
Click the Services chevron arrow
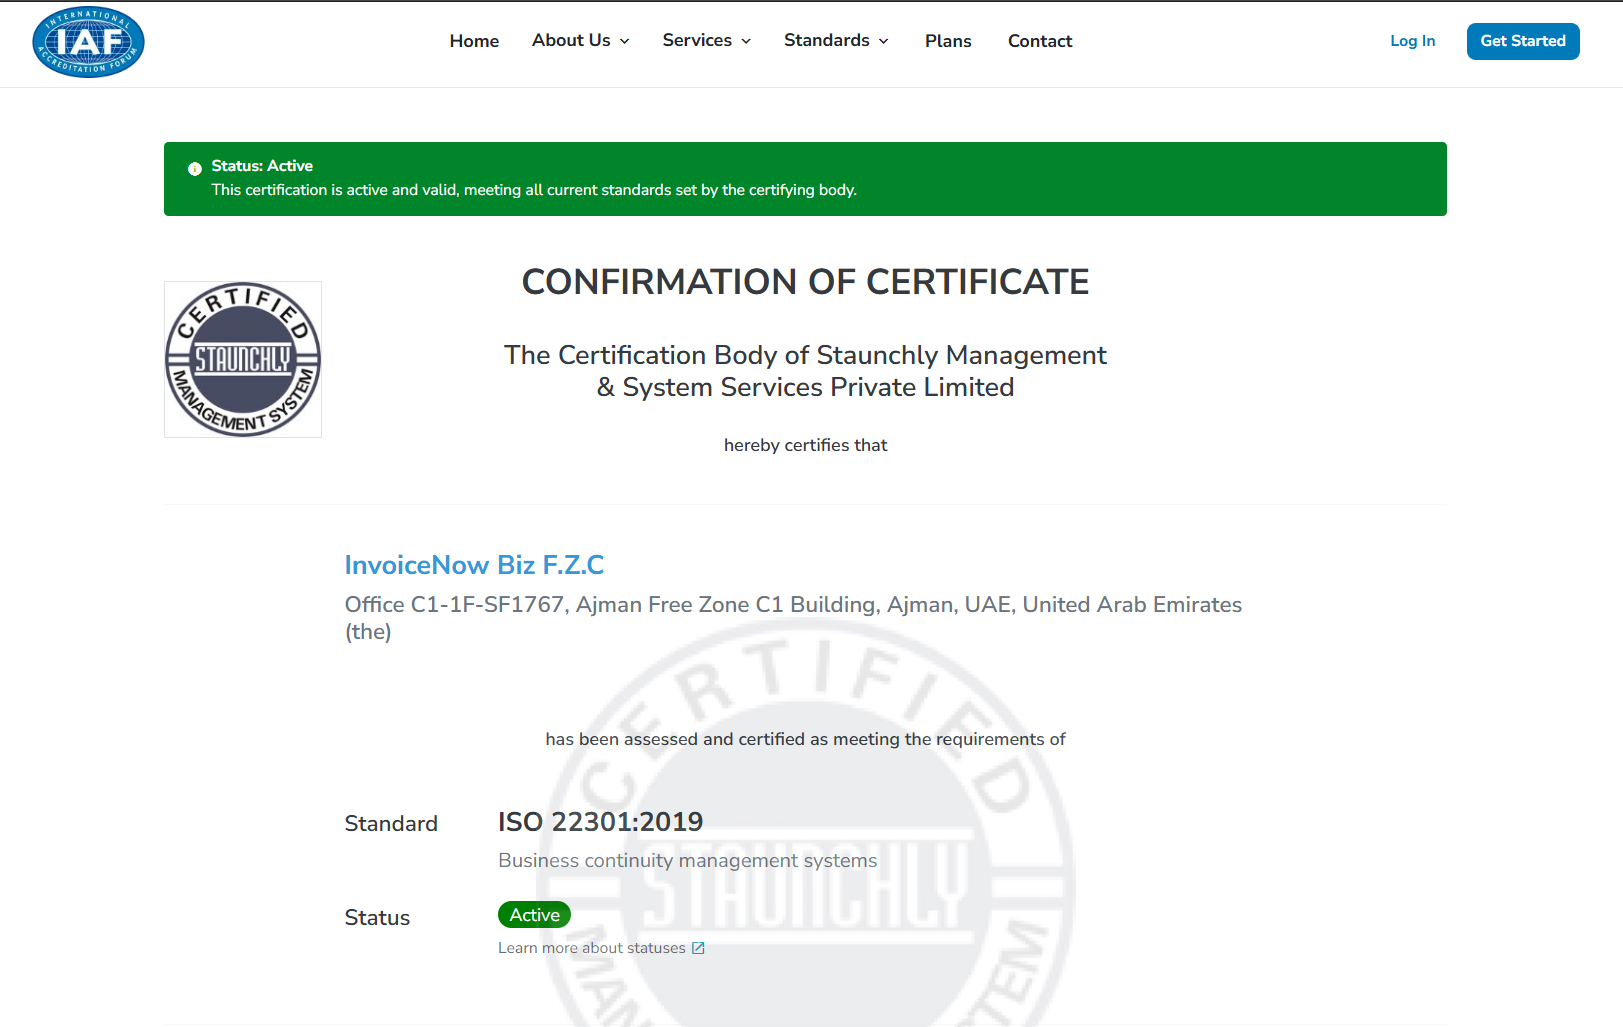pyautogui.click(x=746, y=41)
